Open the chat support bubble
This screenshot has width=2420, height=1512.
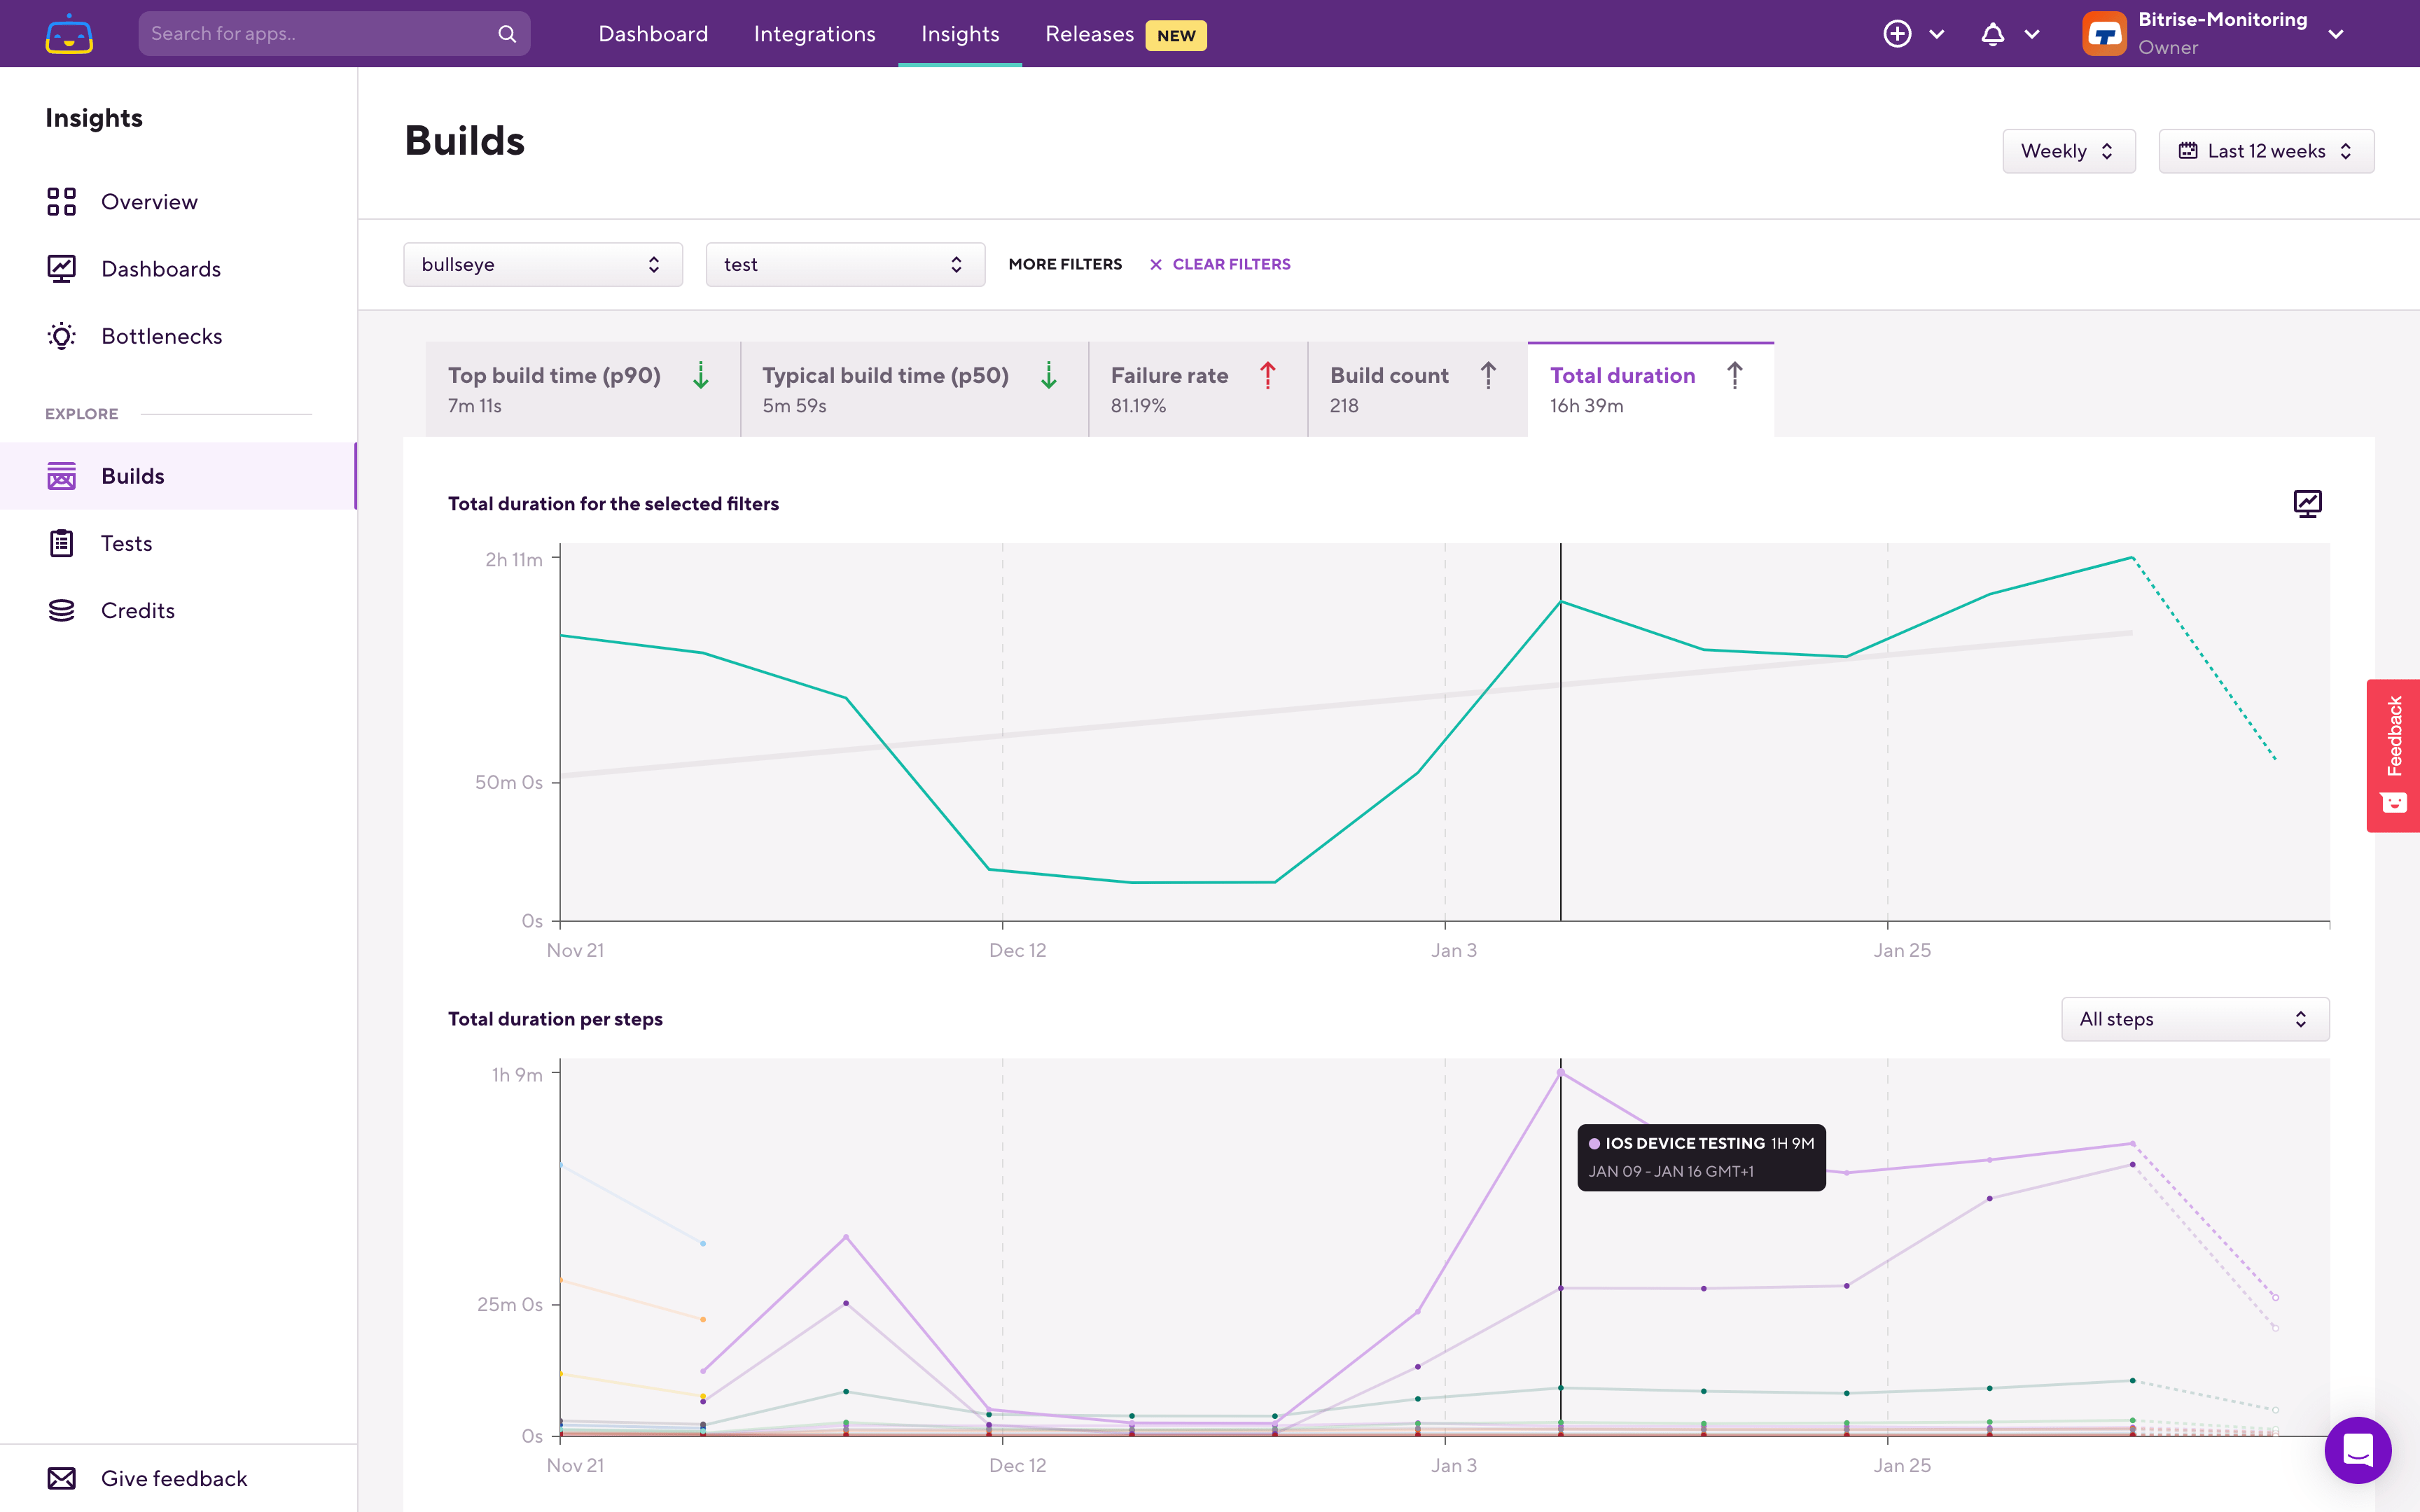[2357, 1449]
